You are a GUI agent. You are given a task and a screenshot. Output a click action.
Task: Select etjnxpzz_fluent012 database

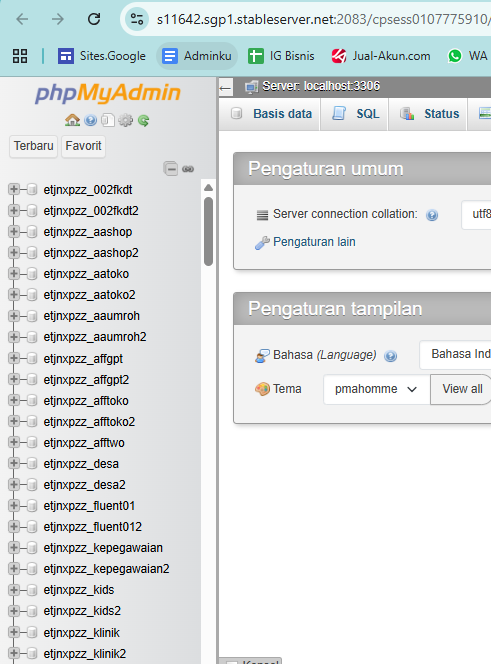click(92, 527)
